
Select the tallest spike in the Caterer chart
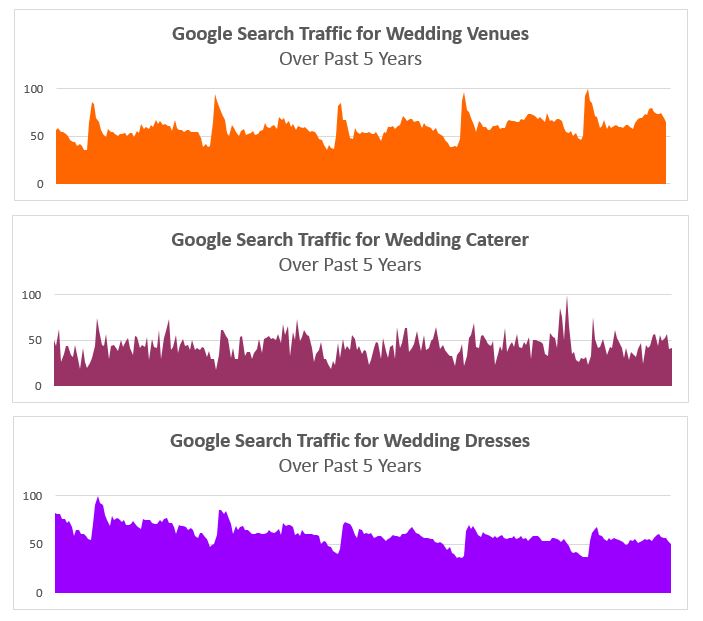[567, 299]
